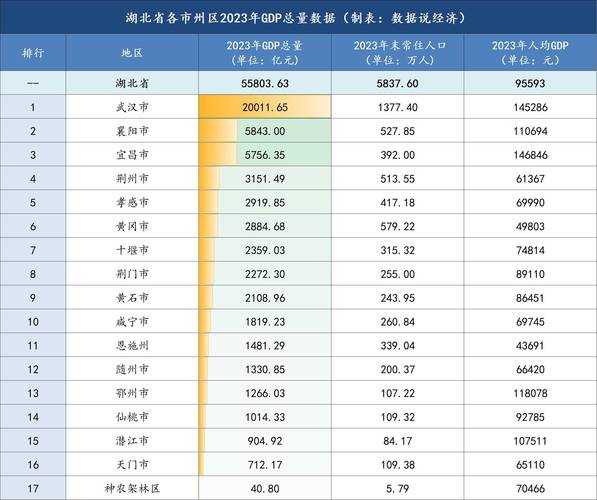Viewport: 597px width, 500px height.
Task: Select the 孝感市 cell
Action: point(132,202)
